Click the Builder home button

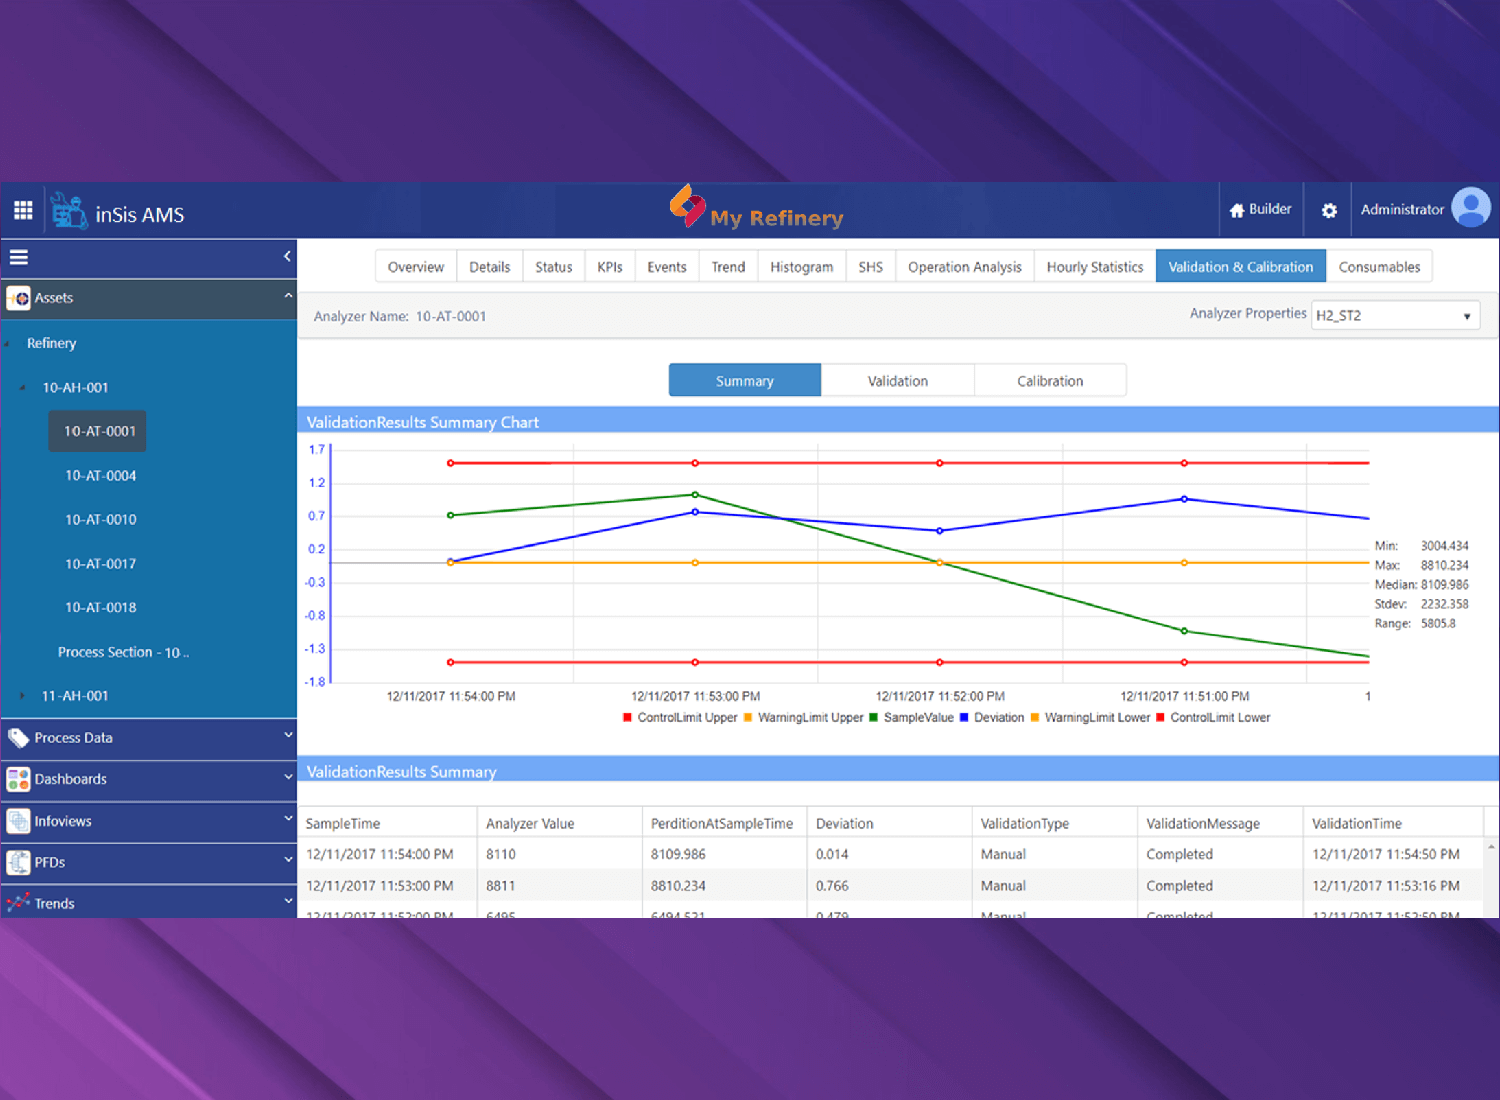pos(1260,210)
